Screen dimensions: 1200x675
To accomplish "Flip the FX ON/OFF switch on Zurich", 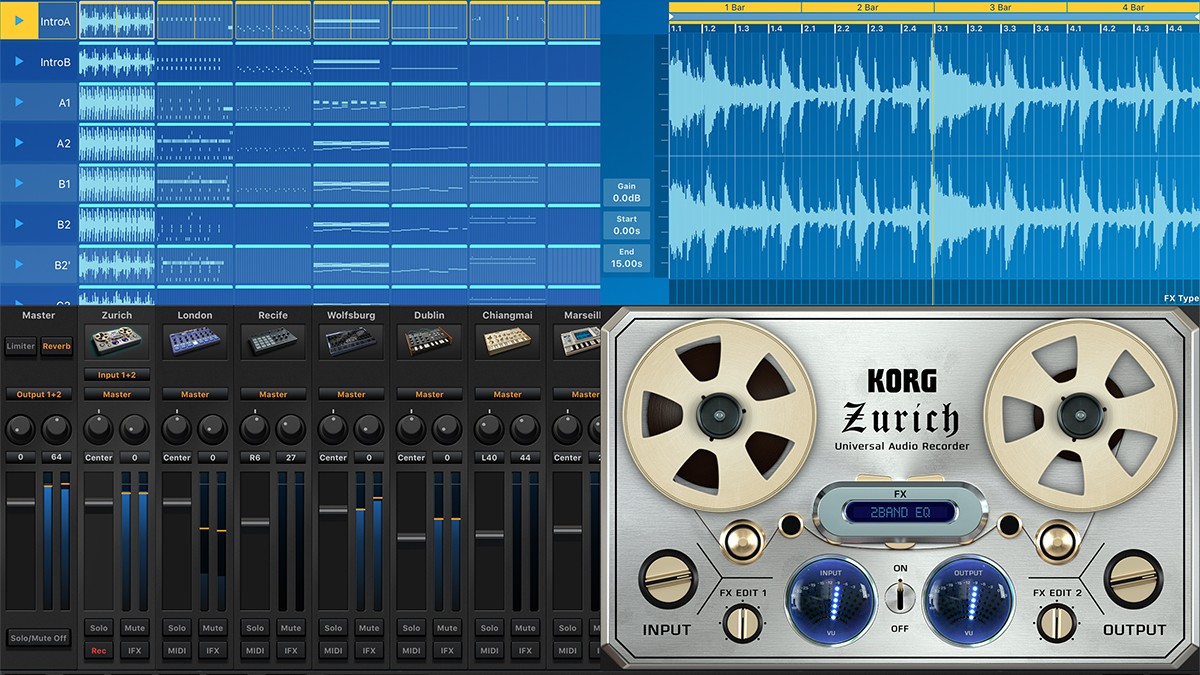I will coord(900,598).
